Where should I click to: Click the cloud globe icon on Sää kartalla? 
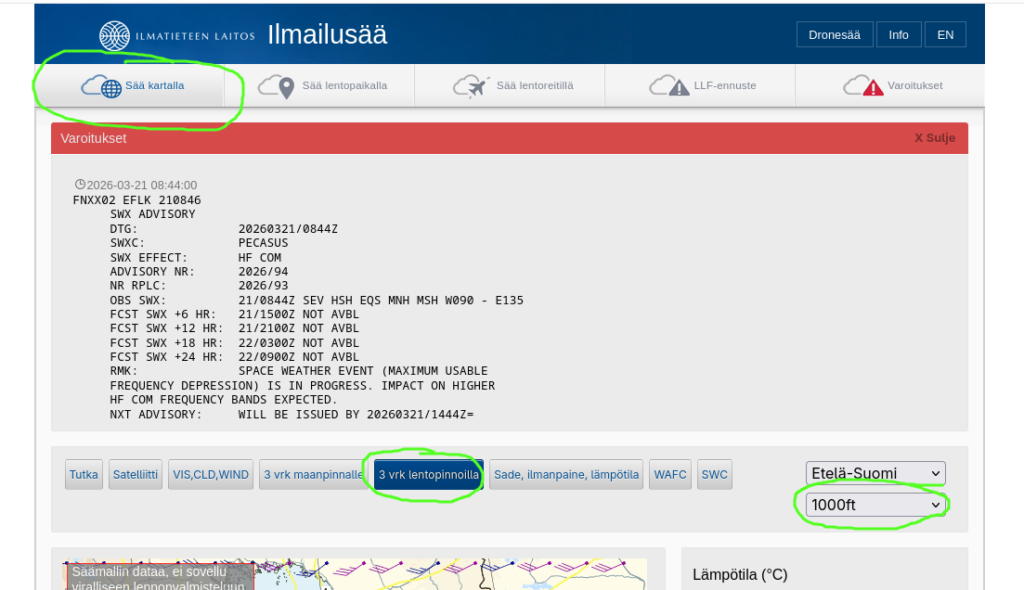click(x=100, y=86)
